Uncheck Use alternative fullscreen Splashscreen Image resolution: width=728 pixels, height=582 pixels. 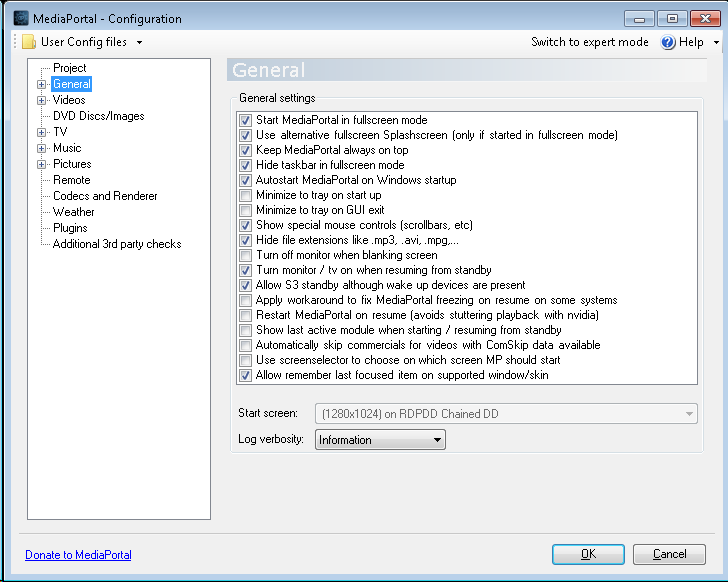point(245,136)
